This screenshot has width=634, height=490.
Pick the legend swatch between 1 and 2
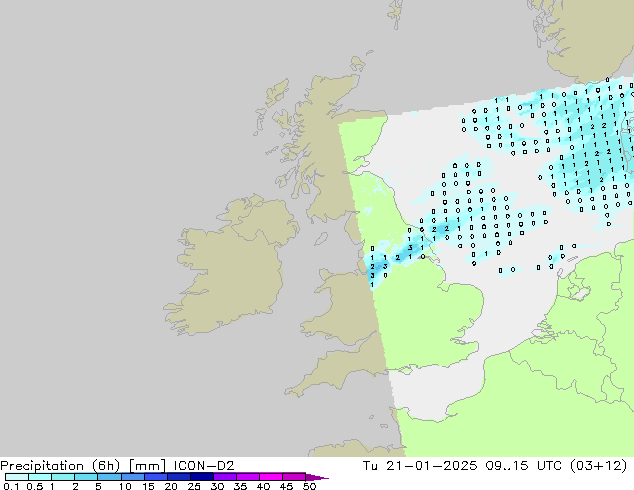(63, 477)
